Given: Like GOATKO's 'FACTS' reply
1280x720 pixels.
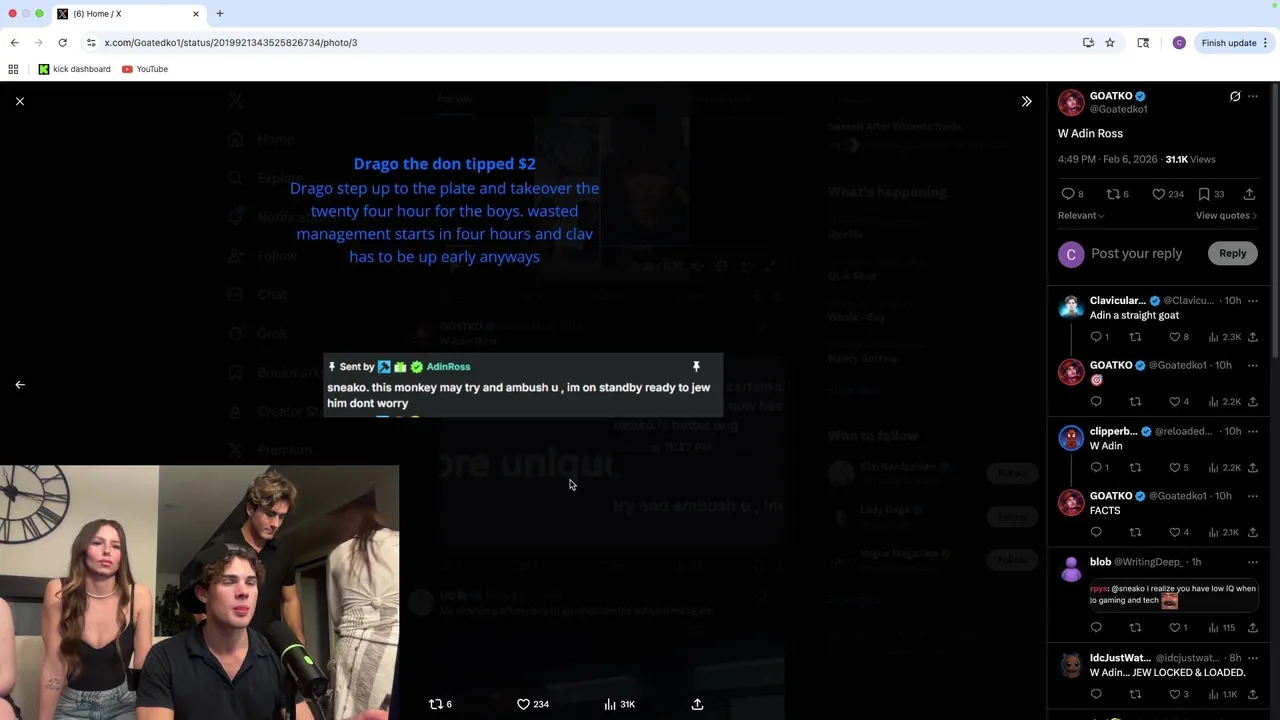Looking at the screenshot, I should (x=1180, y=532).
